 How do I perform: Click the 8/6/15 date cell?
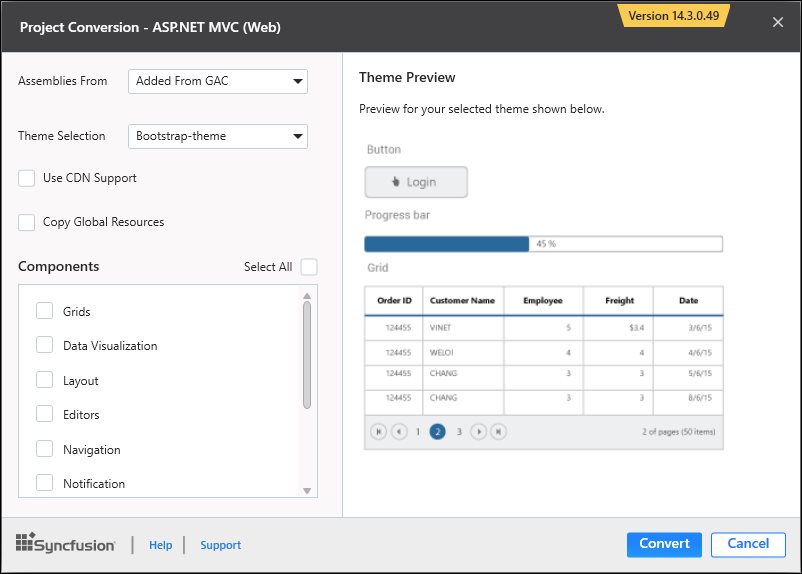click(688, 402)
